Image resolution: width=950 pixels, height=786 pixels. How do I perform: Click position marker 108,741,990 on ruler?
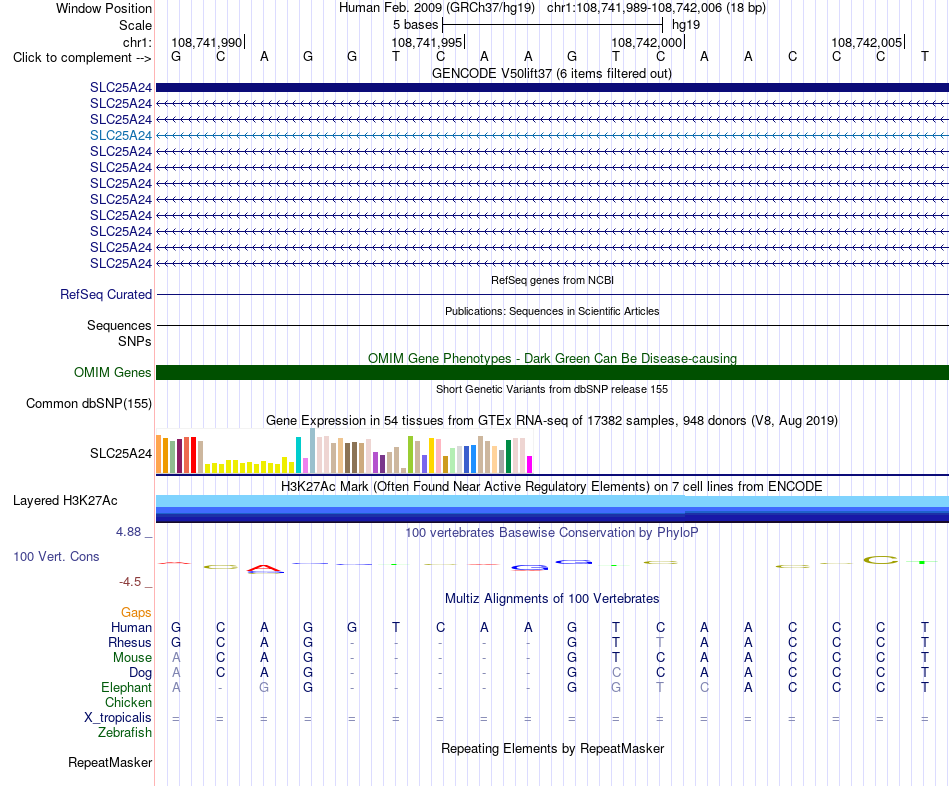(207, 42)
